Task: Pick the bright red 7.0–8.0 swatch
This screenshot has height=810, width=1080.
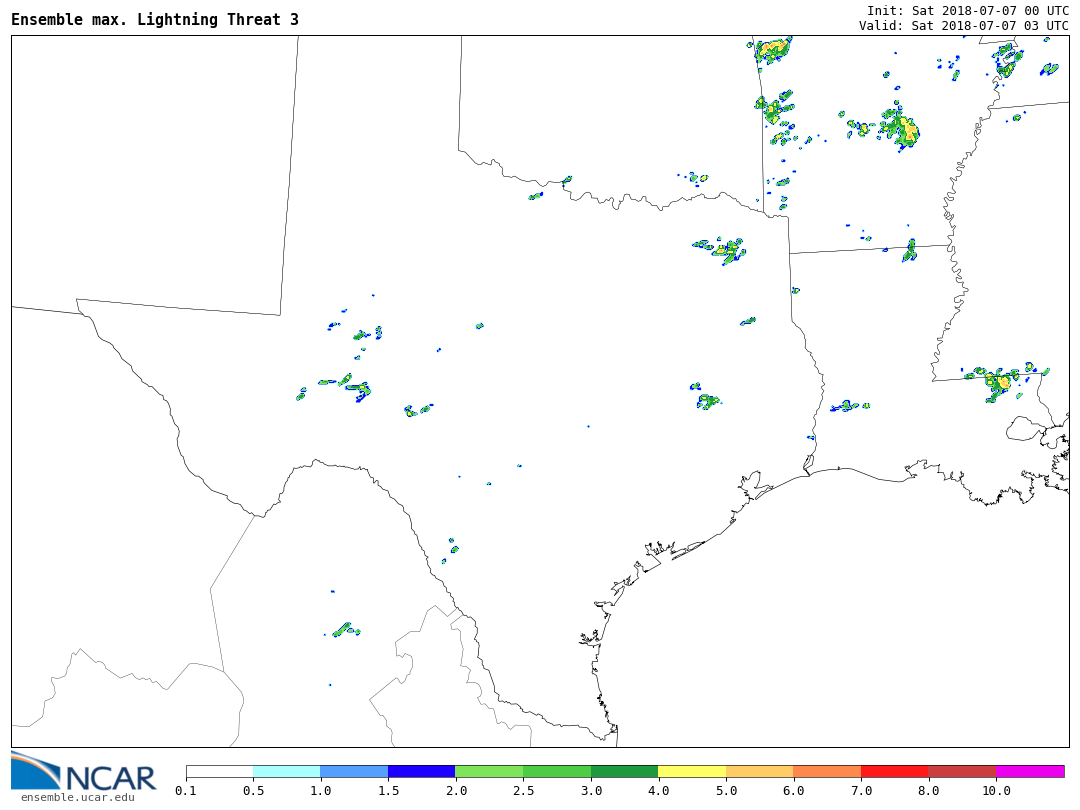Action: pyautogui.click(x=894, y=771)
